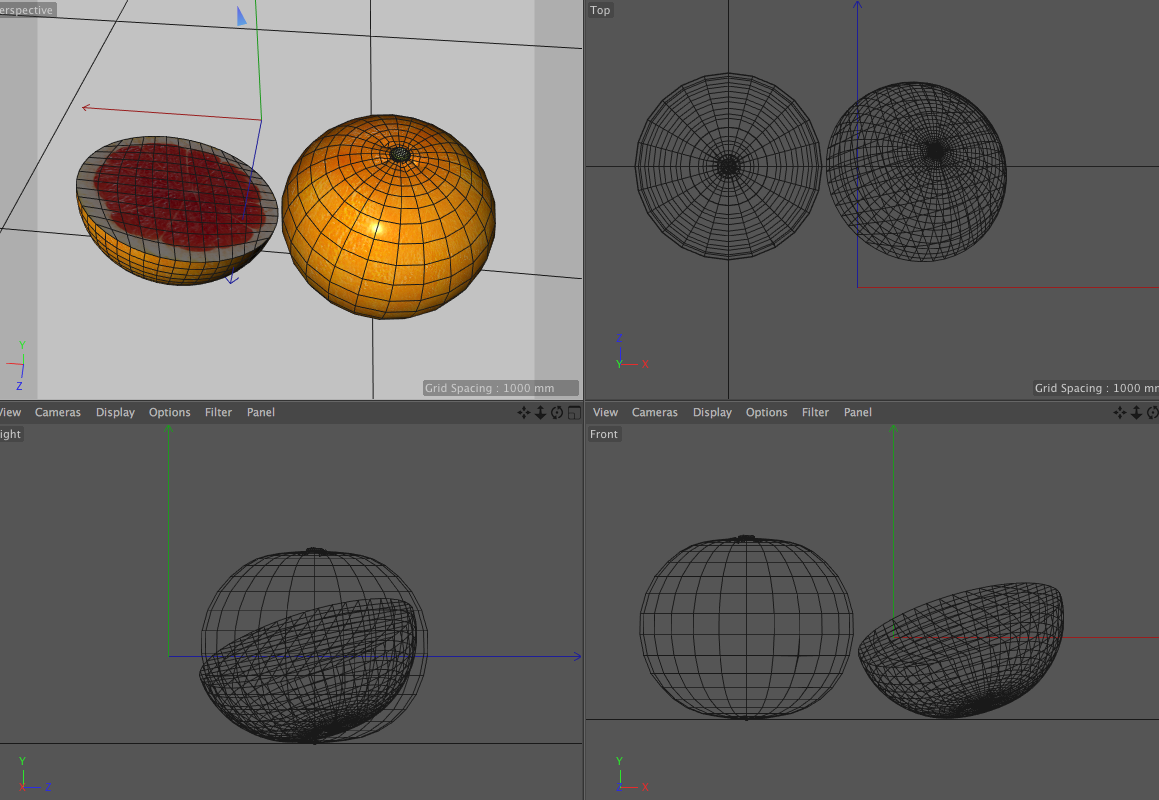Click the rotate camera icon in Front viewport
This screenshot has height=800, width=1159.
pyautogui.click(x=1153, y=412)
